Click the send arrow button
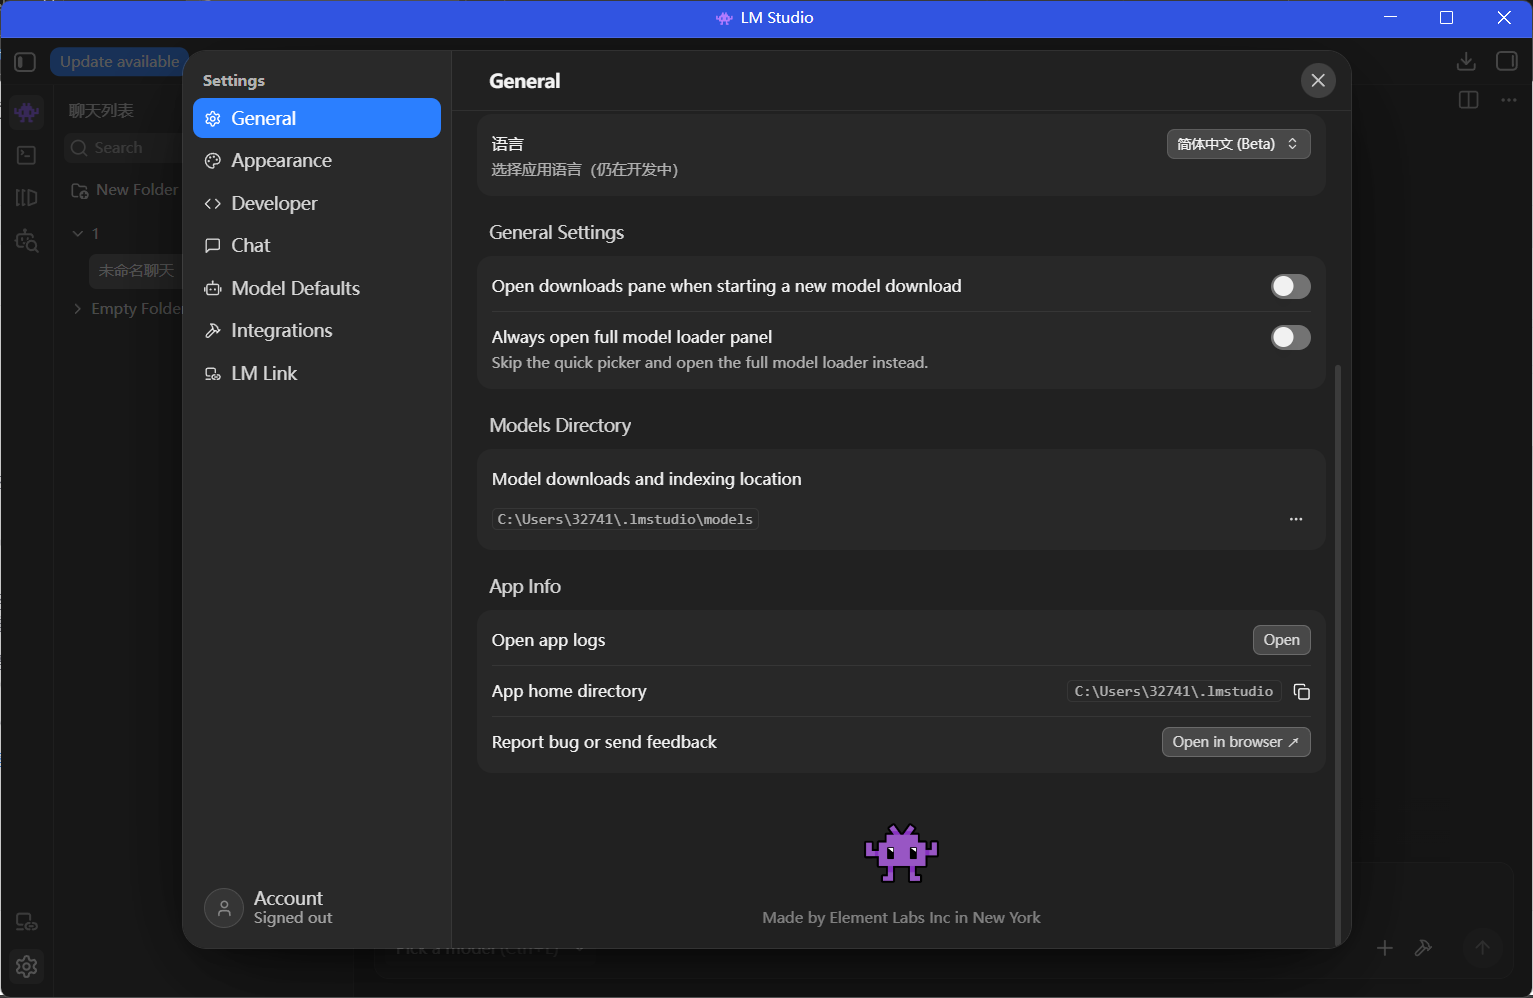This screenshot has height=998, width=1533. (1483, 948)
